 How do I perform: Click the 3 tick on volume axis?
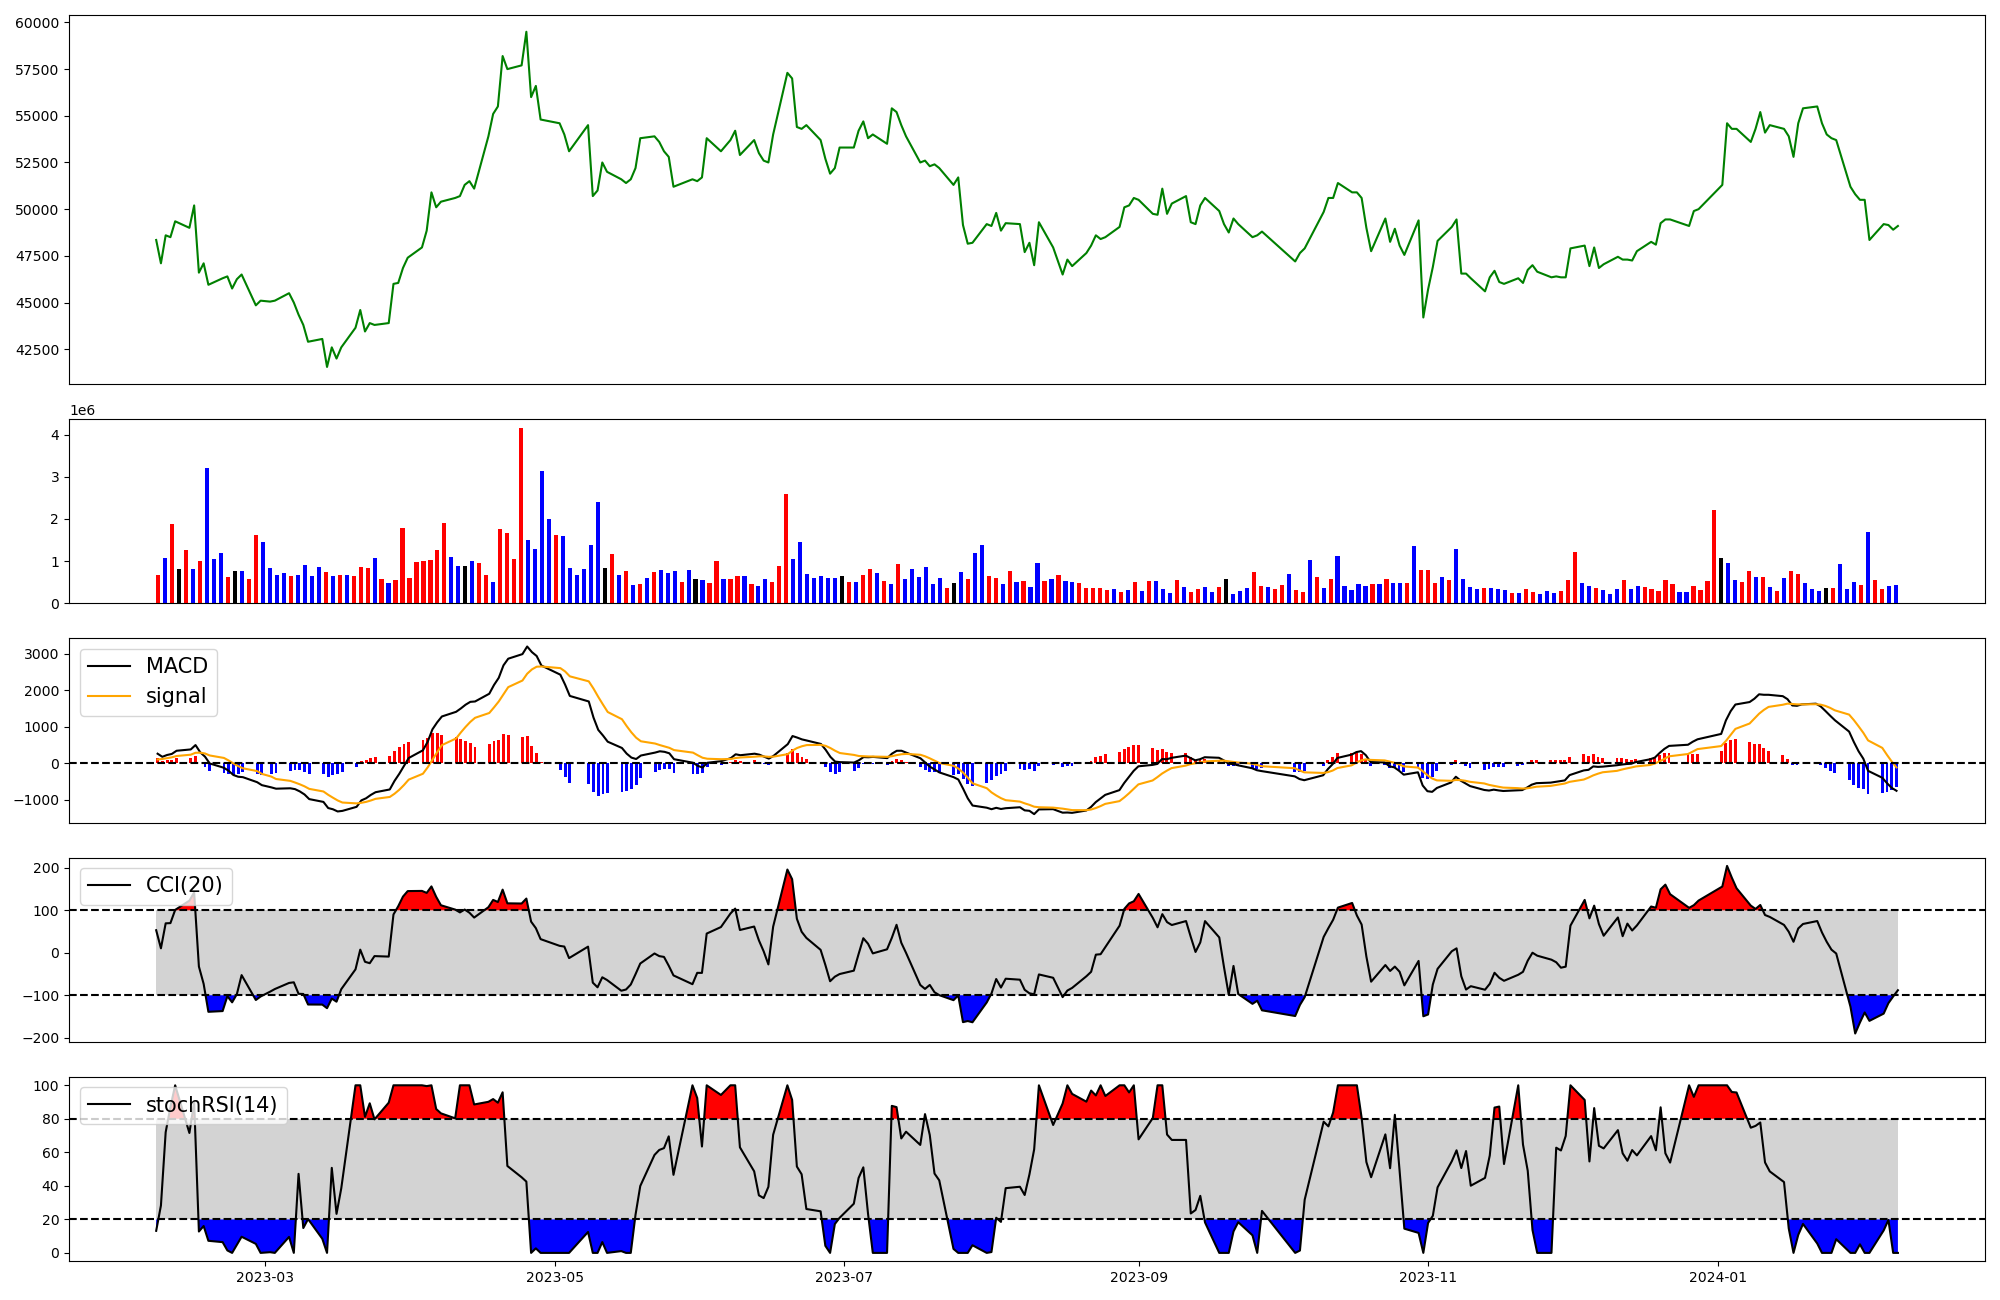(x=55, y=477)
